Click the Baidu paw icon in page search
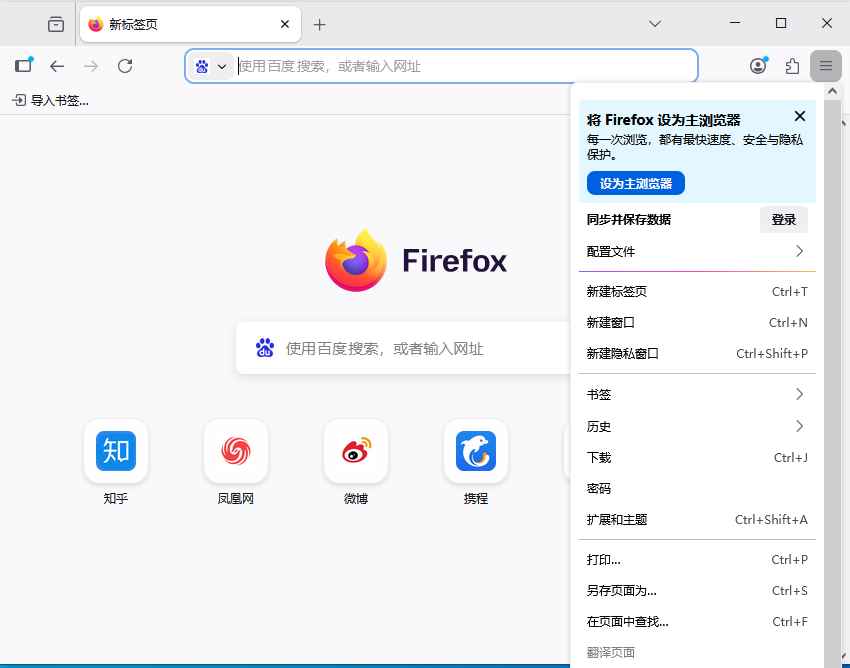 (265, 348)
